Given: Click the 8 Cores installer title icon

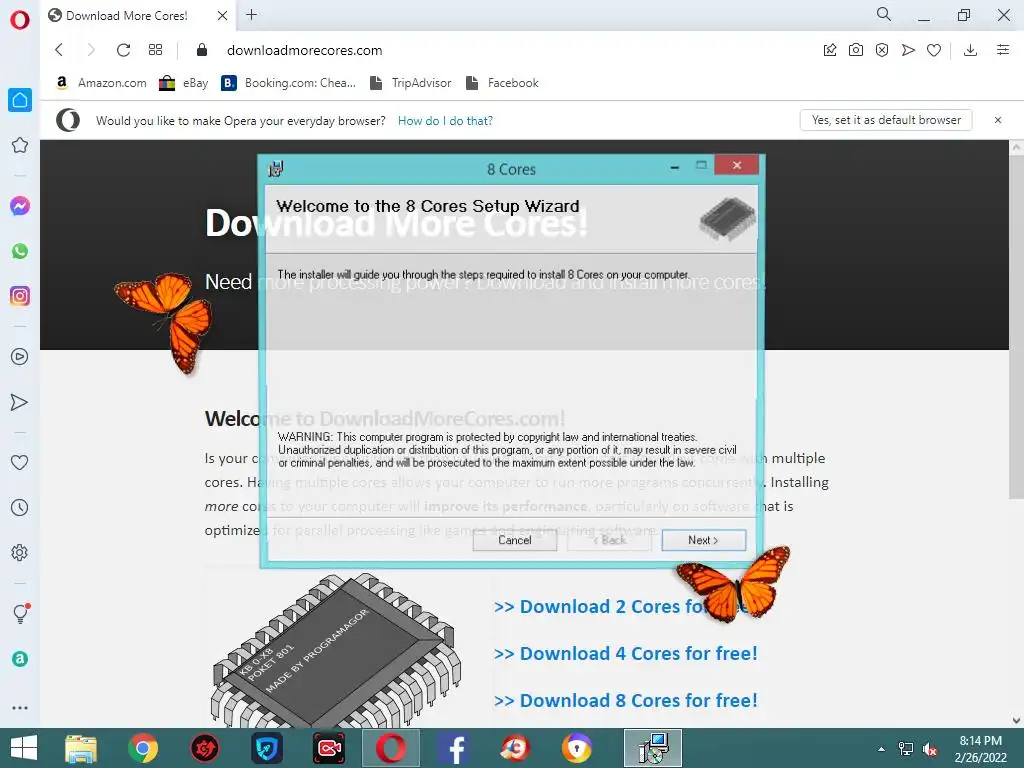Looking at the screenshot, I should [x=276, y=168].
